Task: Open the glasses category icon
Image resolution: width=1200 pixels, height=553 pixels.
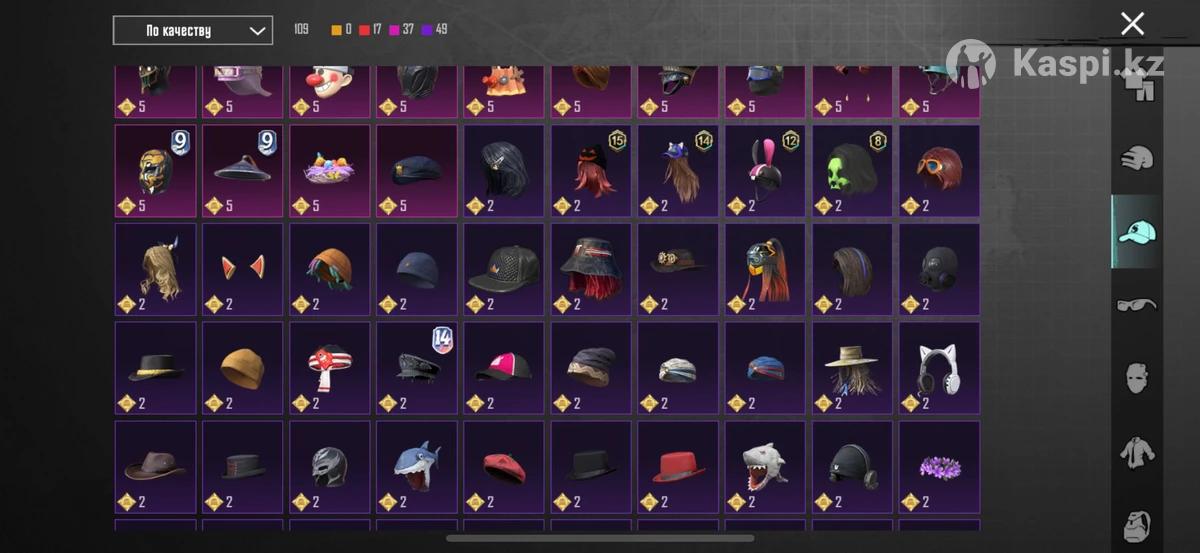Action: 1137,305
